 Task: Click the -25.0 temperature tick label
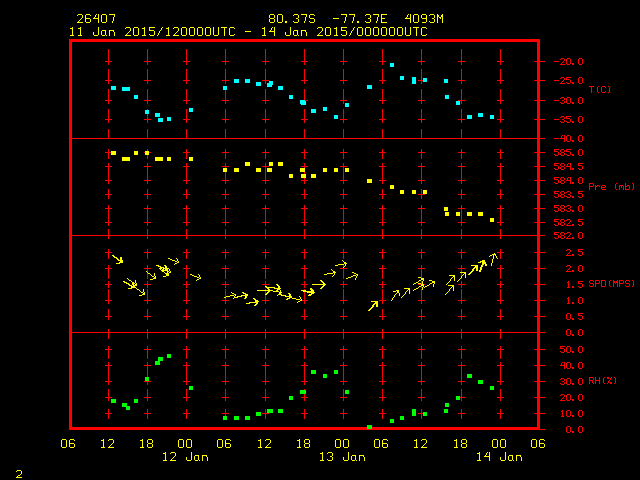pyautogui.click(x=569, y=81)
